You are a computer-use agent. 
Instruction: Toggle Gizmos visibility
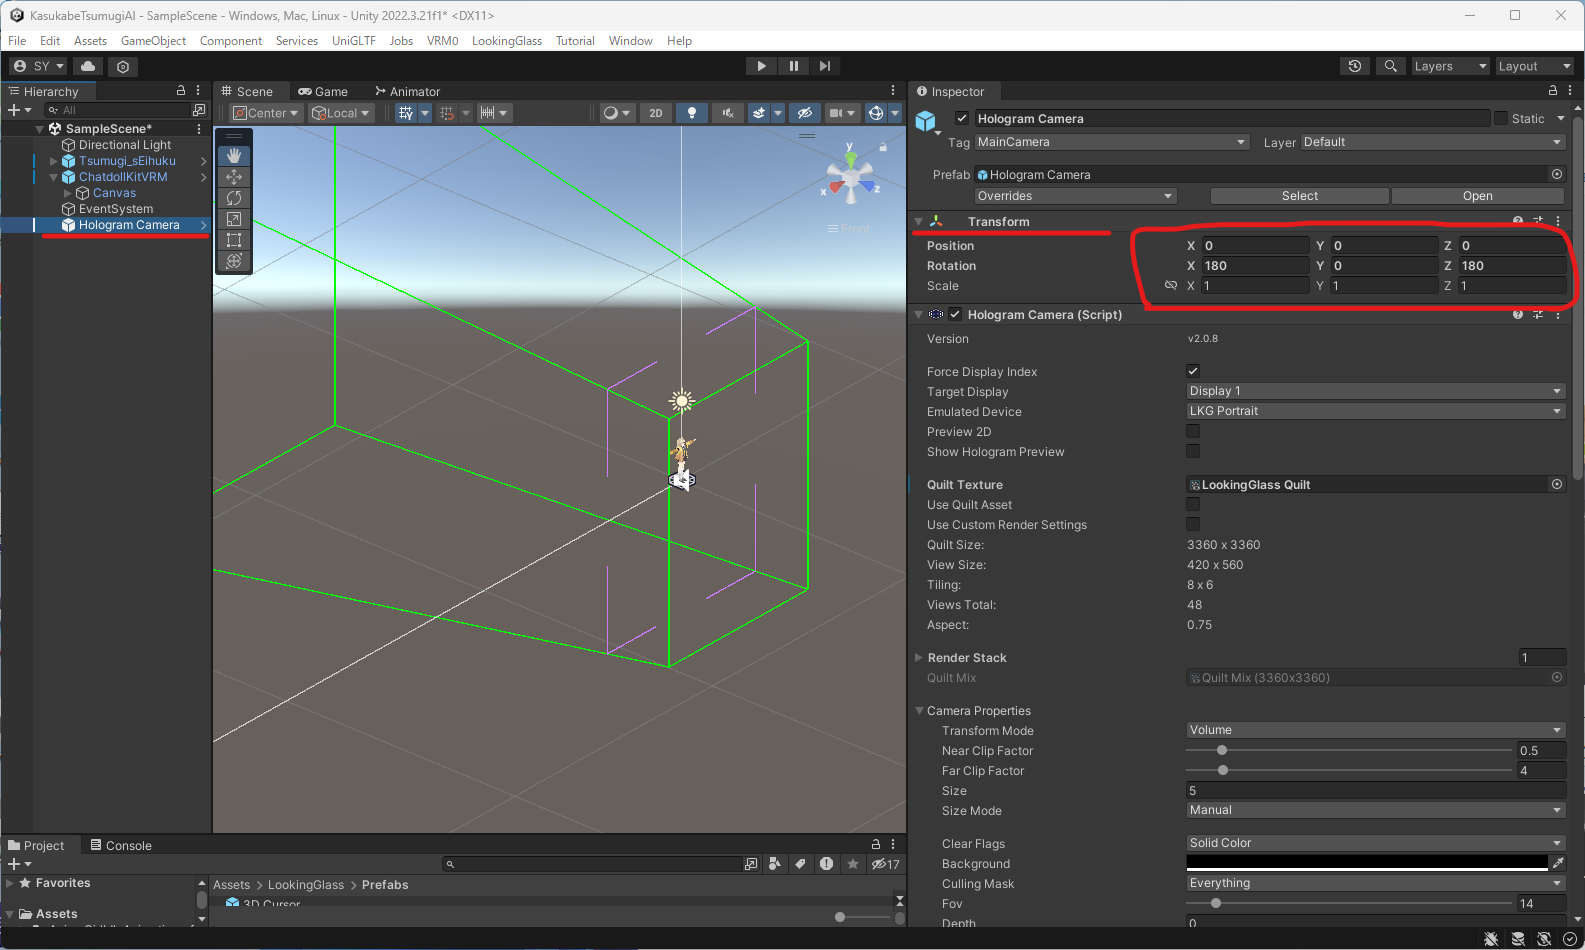876,113
